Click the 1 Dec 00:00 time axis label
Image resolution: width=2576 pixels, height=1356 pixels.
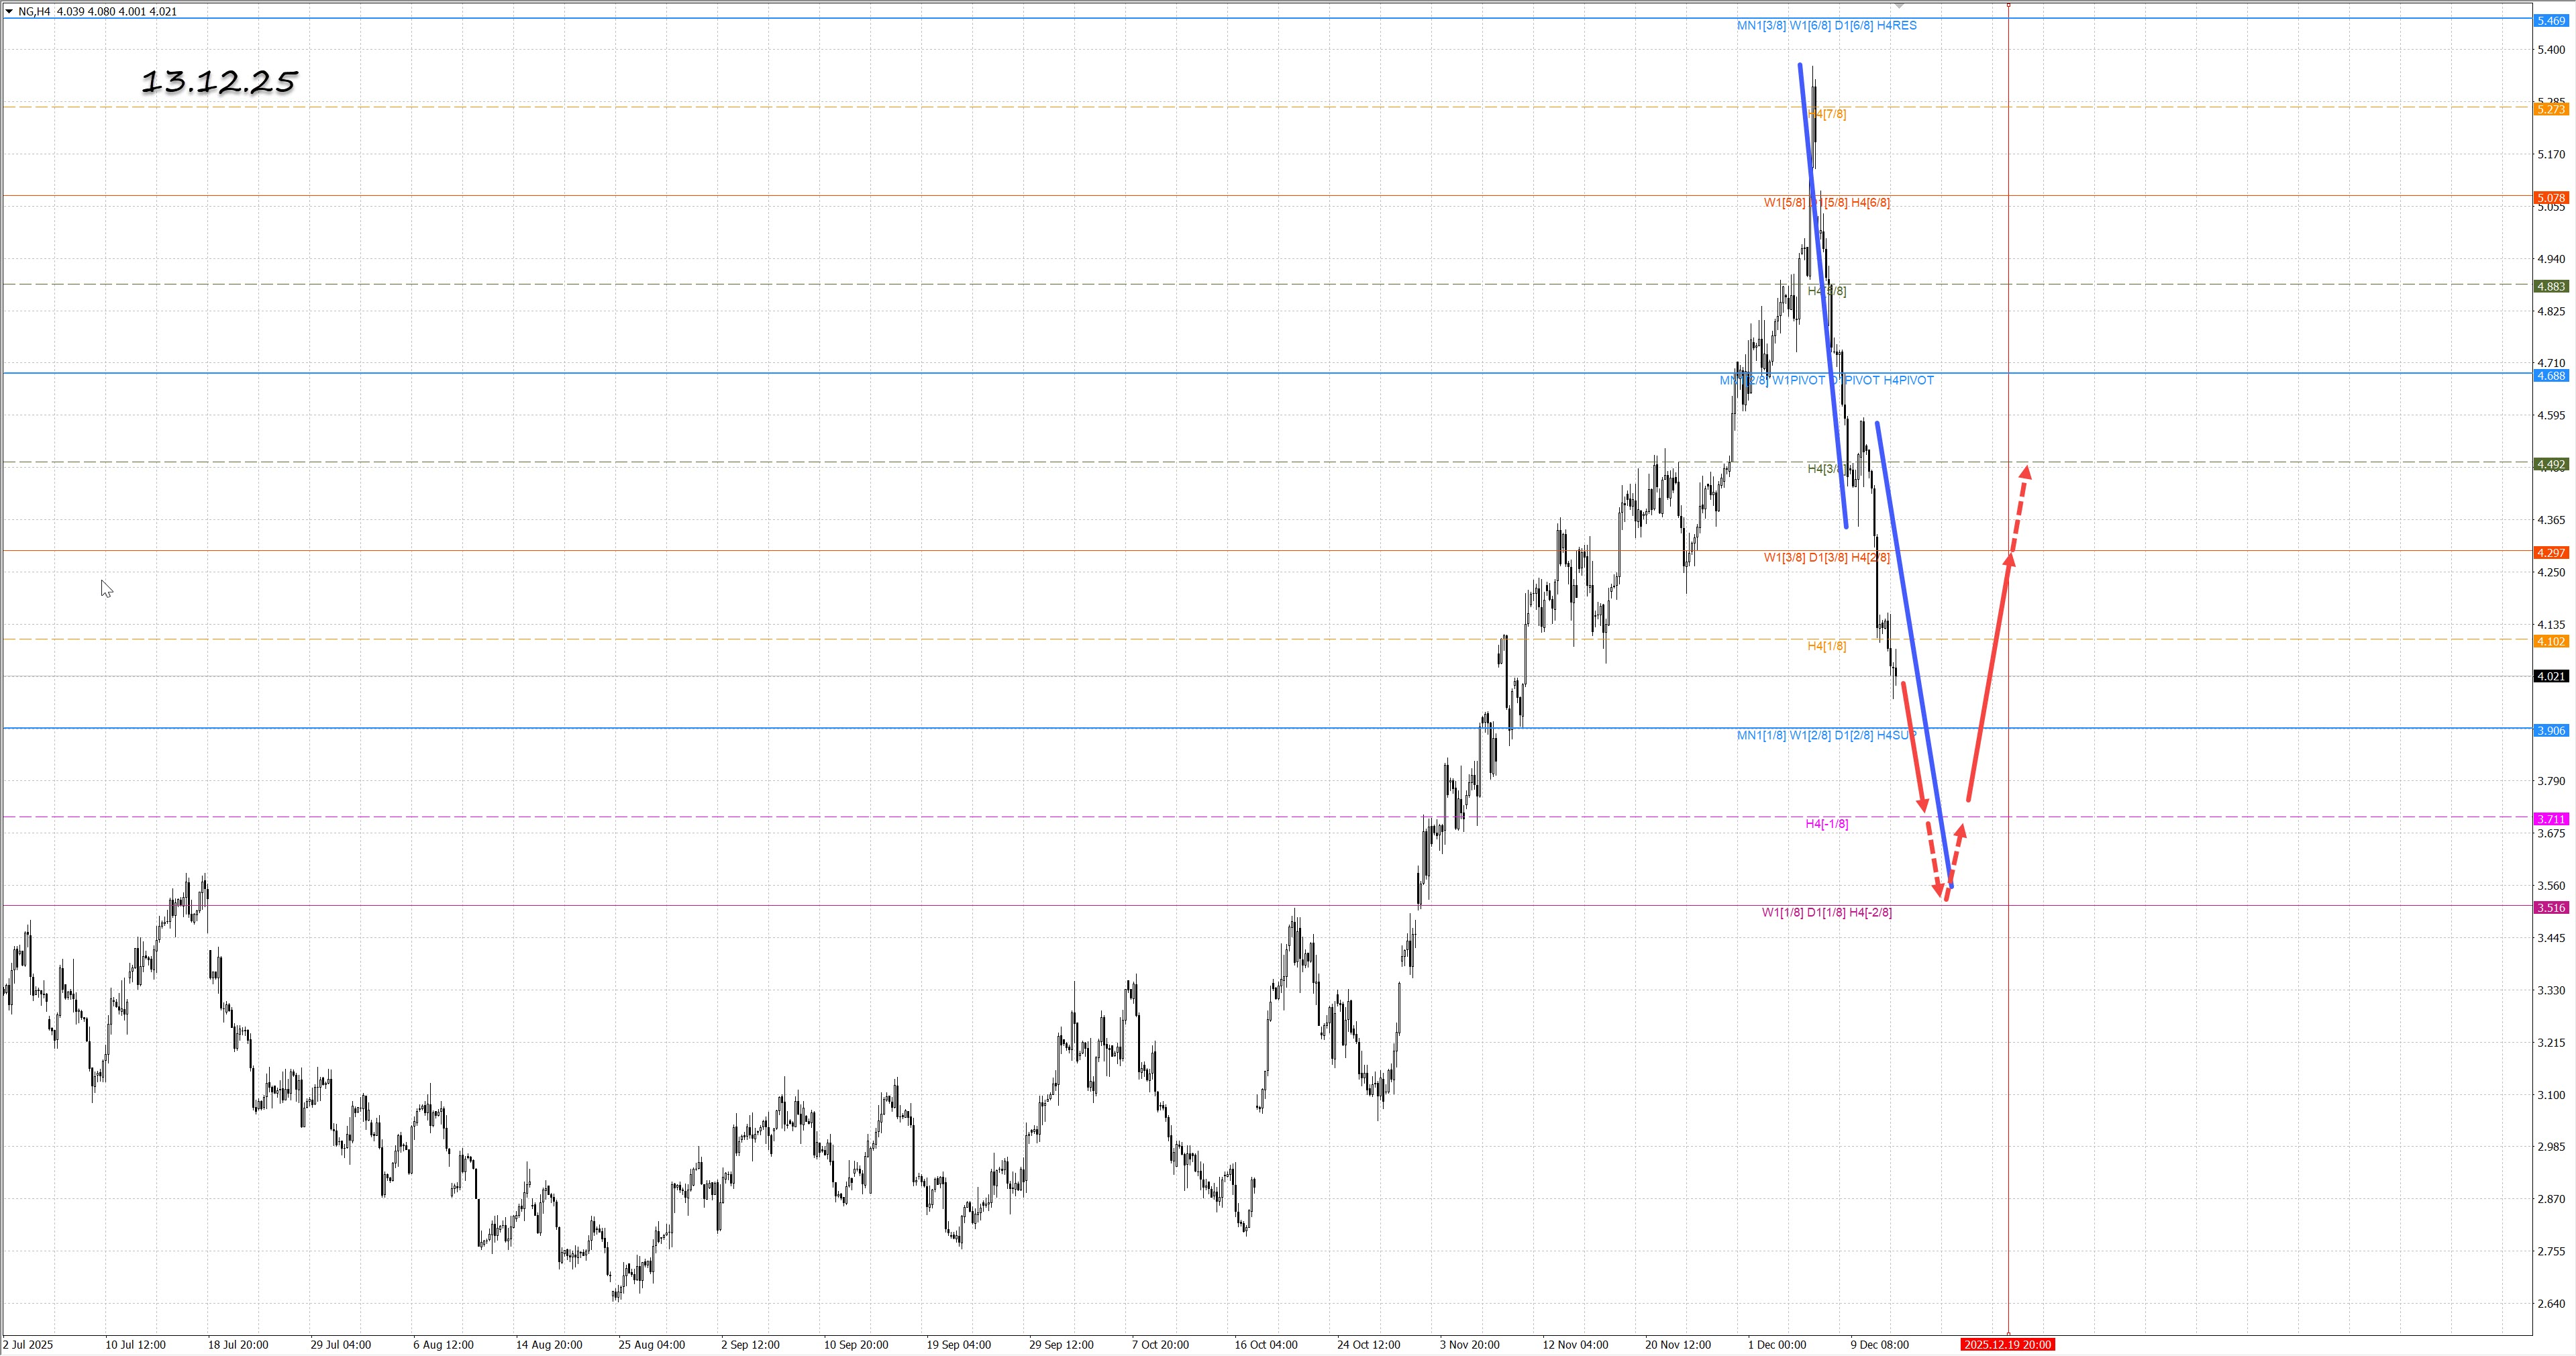[x=1776, y=1344]
